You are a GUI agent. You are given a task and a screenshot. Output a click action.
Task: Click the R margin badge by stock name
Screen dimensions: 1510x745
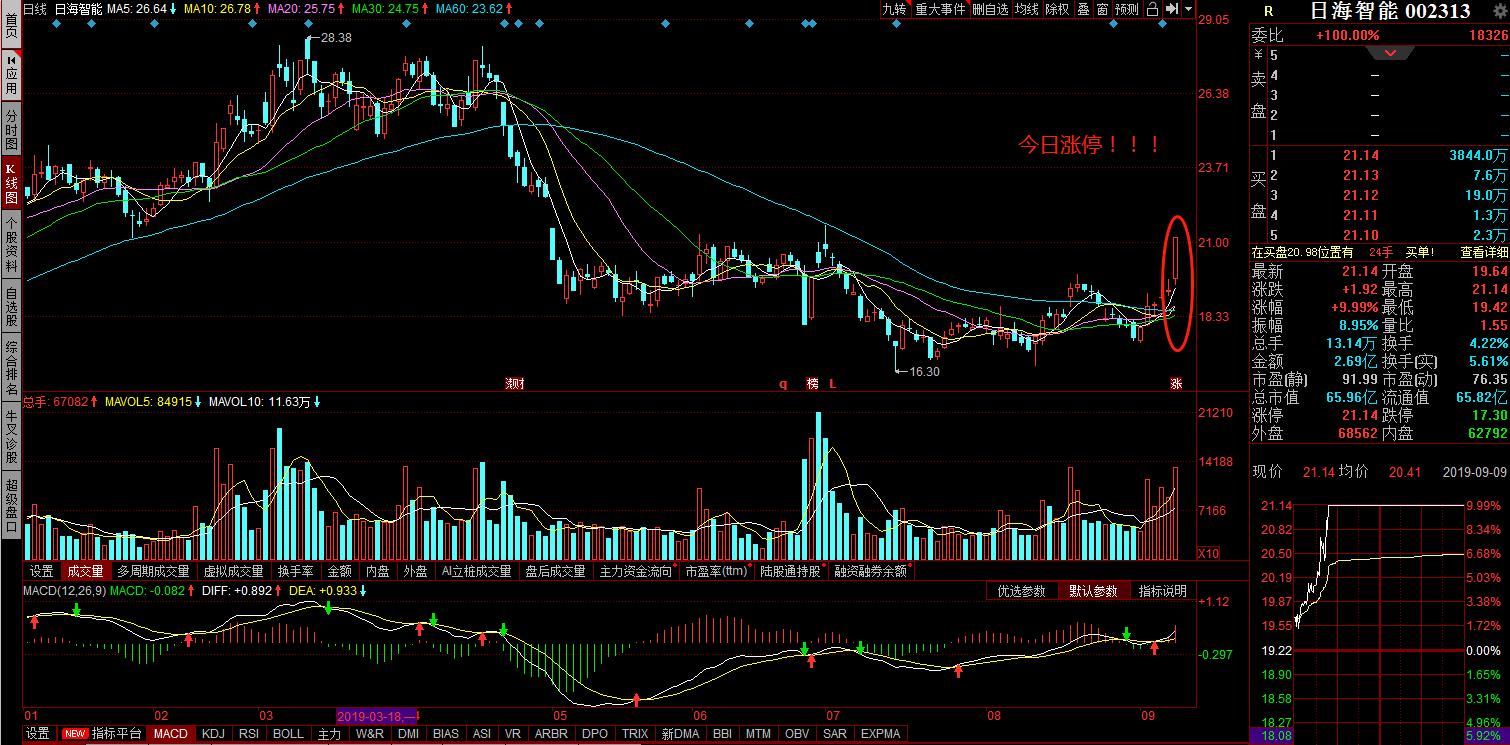pos(1268,11)
